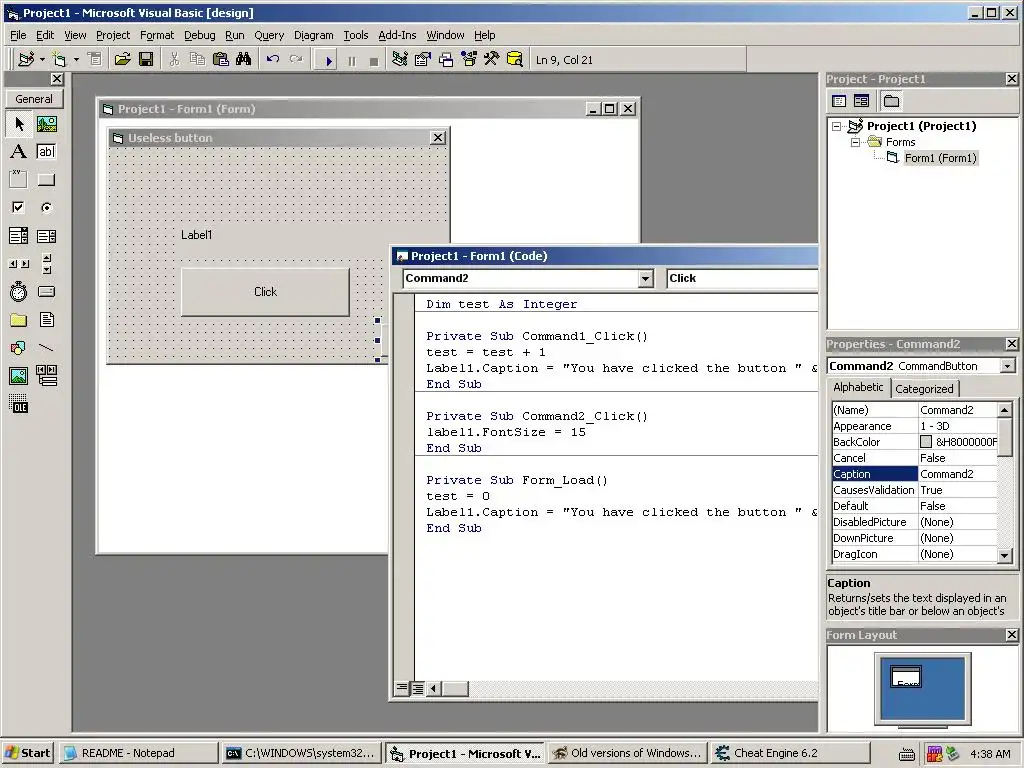Switch to the Categorized properties tab
This screenshot has height=768, width=1024.
[924, 389]
